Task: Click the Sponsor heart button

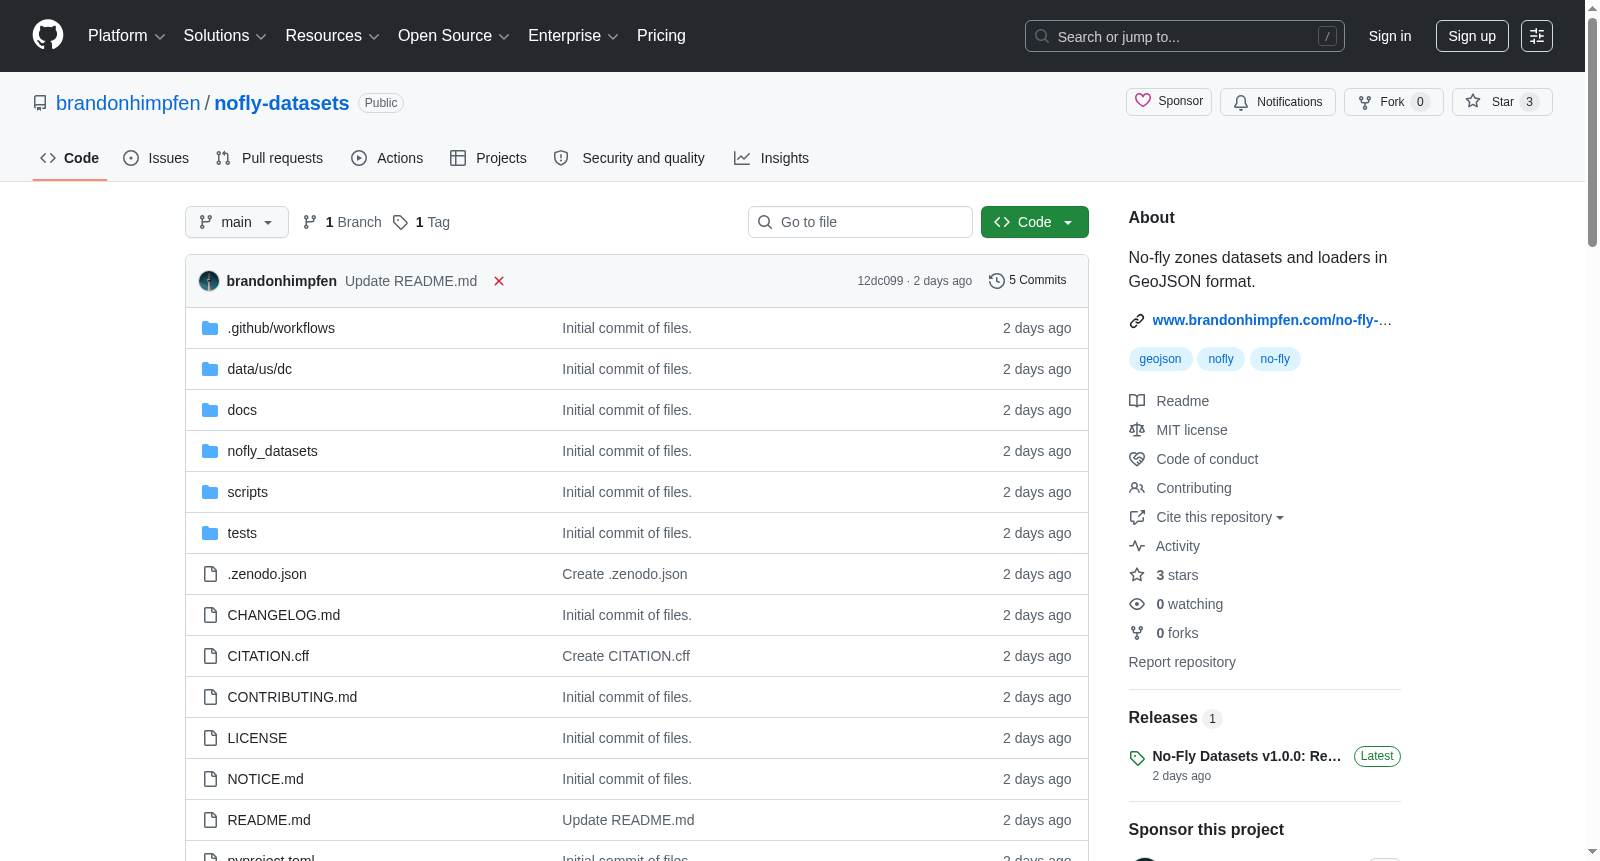Action: (1169, 102)
